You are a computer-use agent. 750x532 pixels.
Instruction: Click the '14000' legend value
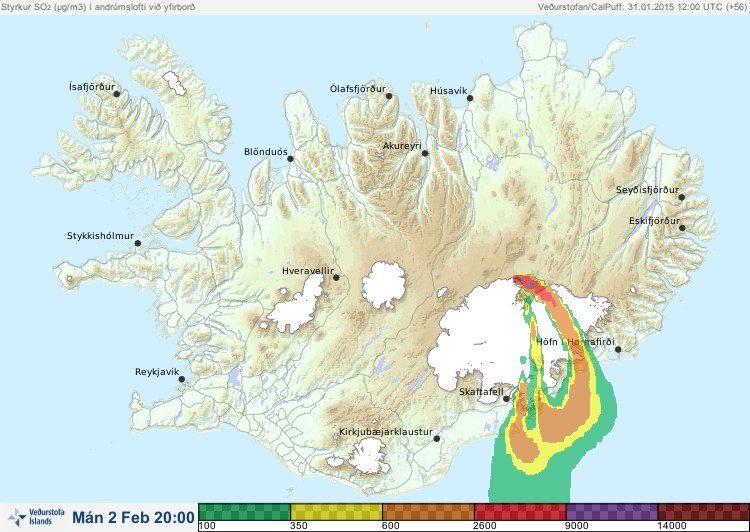coord(672,526)
